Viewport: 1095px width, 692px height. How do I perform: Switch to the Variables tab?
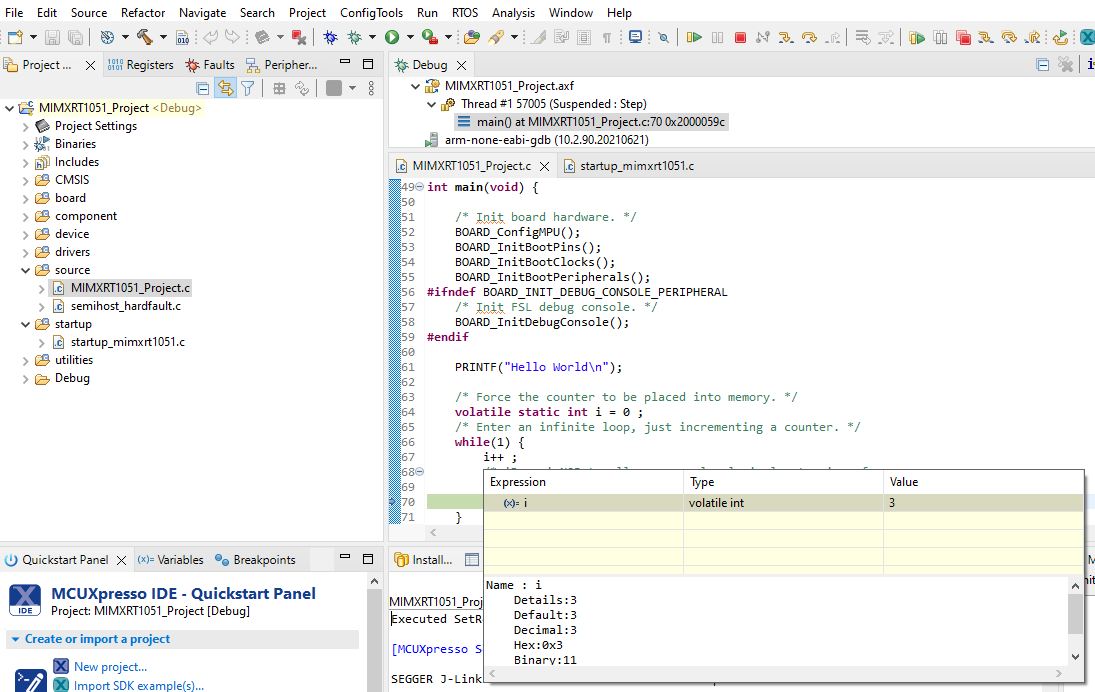[x=170, y=560]
